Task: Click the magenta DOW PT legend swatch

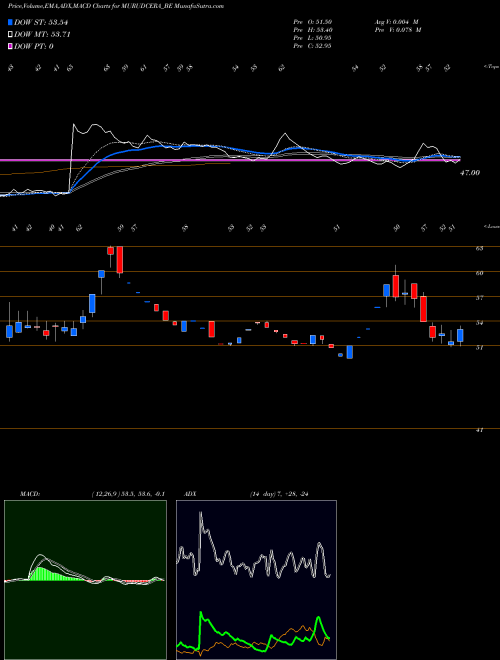Action: click(x=11, y=46)
